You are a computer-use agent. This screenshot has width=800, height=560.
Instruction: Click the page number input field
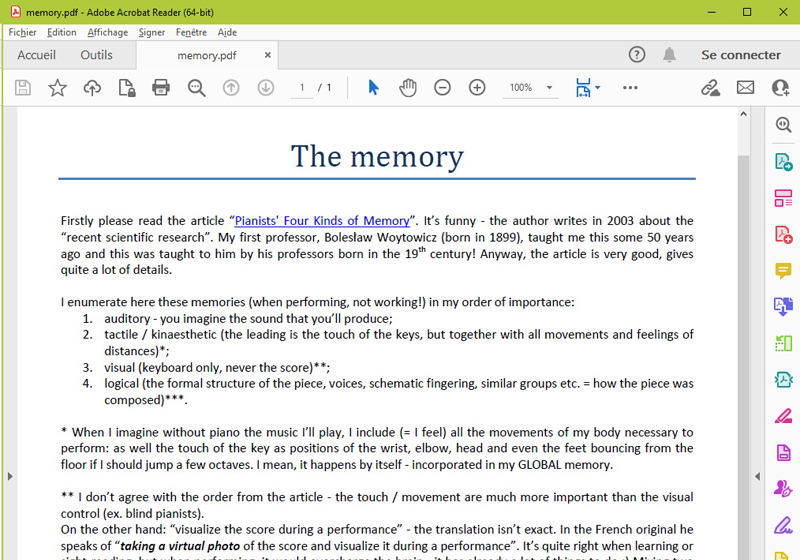(301, 88)
